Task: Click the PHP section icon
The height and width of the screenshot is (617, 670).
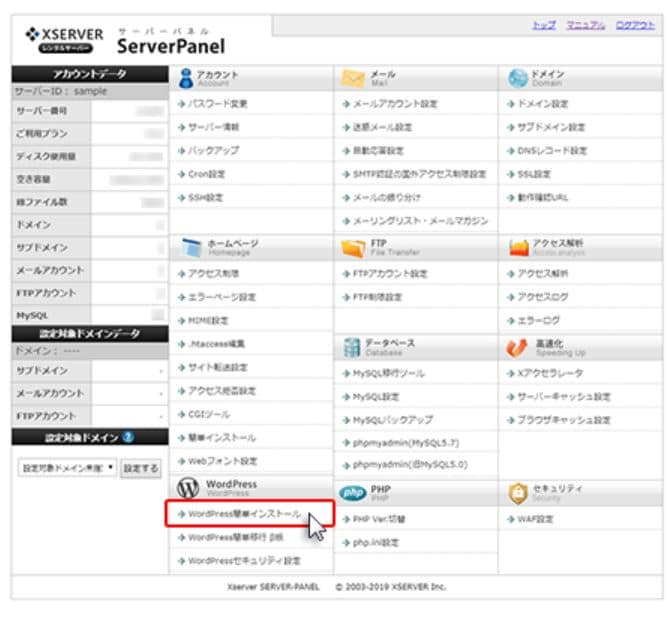Action: click(x=352, y=492)
